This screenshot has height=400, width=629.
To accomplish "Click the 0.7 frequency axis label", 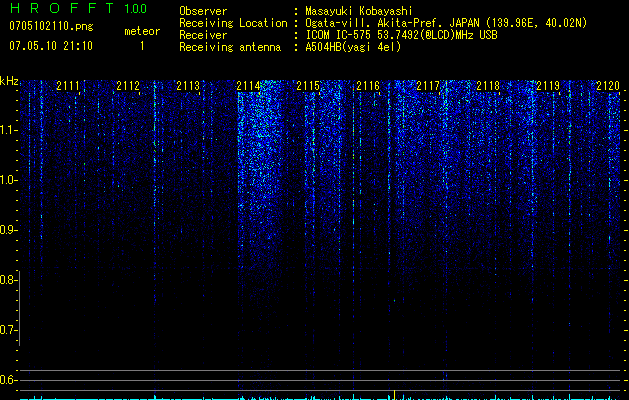I will (8, 330).
